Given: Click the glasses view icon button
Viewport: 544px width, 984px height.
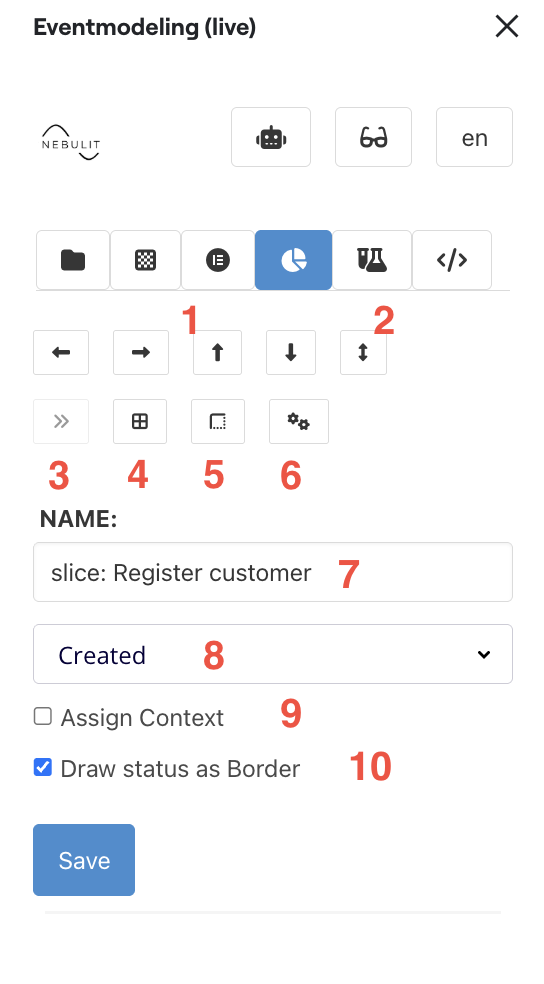Looking at the screenshot, I should [x=373, y=137].
